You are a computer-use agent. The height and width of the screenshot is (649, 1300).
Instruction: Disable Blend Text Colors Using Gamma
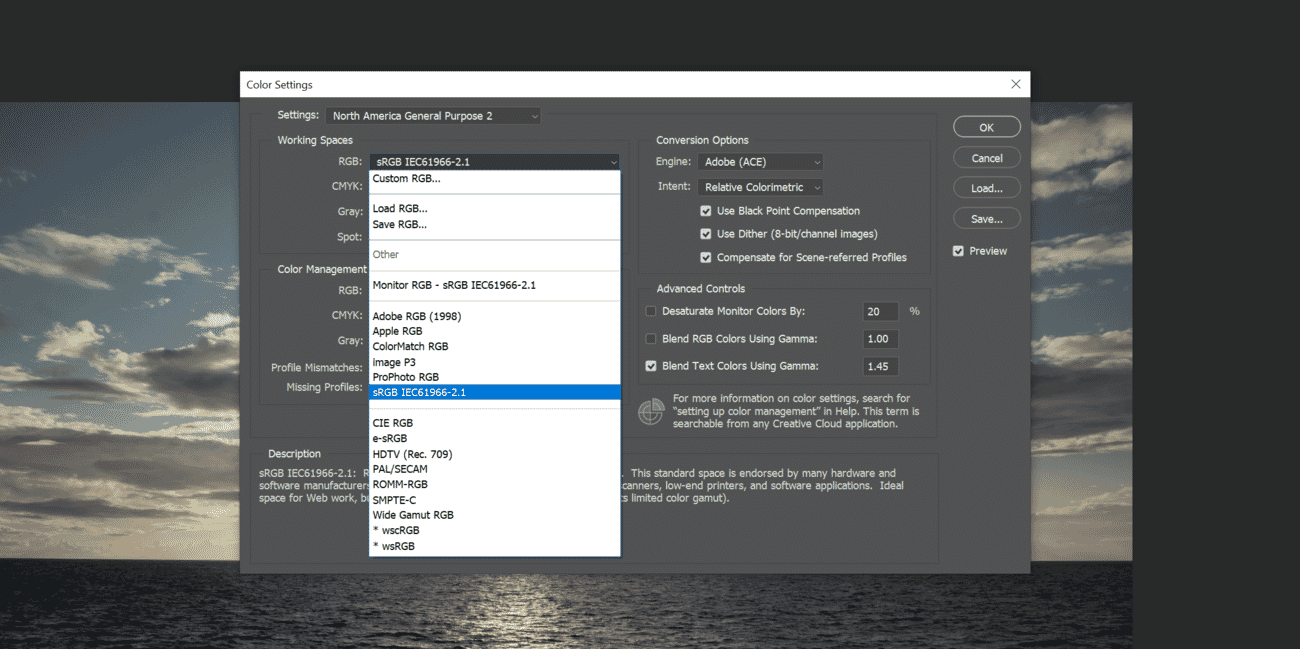(x=651, y=366)
